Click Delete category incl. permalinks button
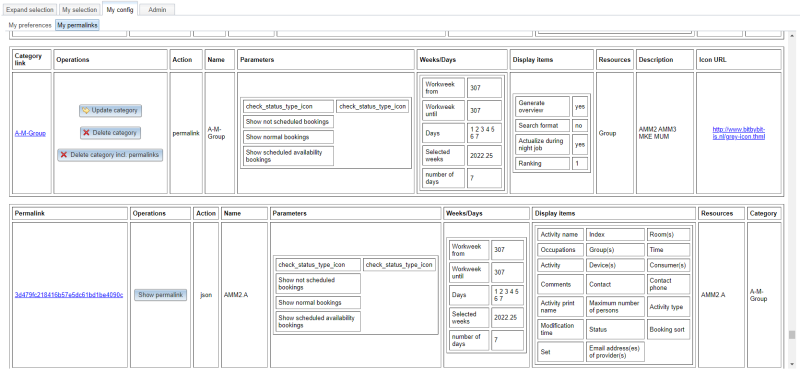Viewport: 800px width, 371px height. point(110,155)
